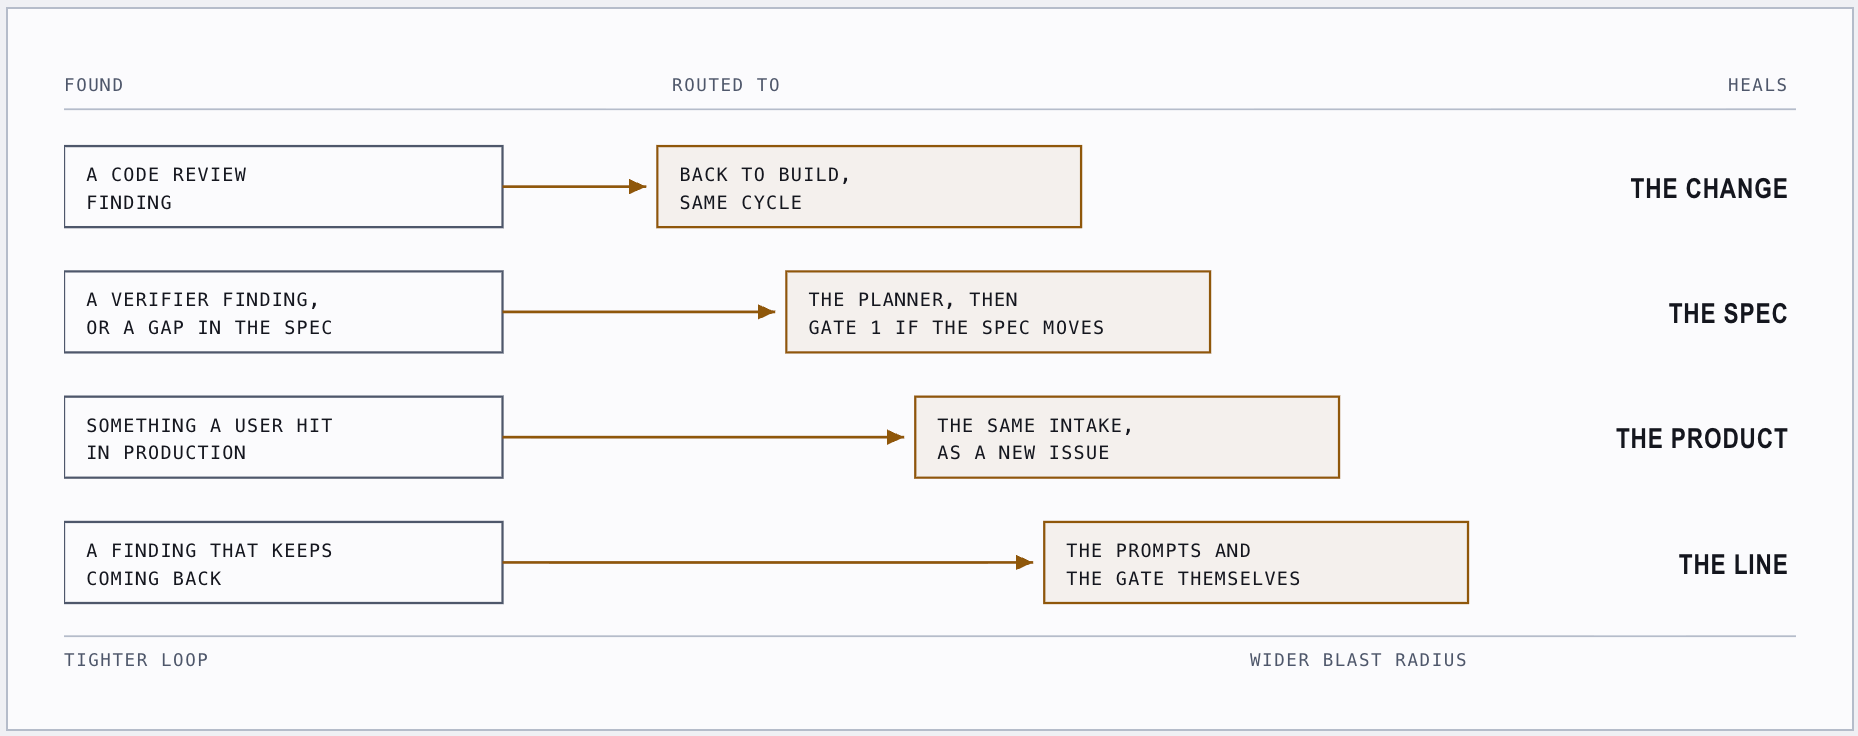Select 'A finding that keeps coming back' box
Image resolution: width=1858 pixels, height=736 pixels.
point(283,563)
